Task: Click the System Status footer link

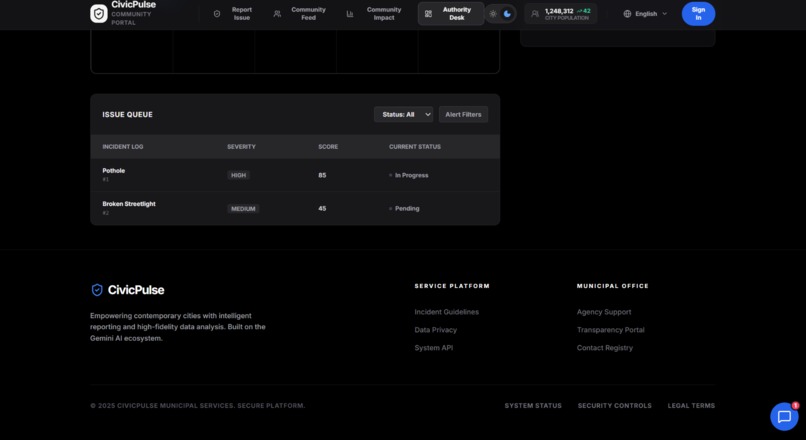Action: [533, 406]
